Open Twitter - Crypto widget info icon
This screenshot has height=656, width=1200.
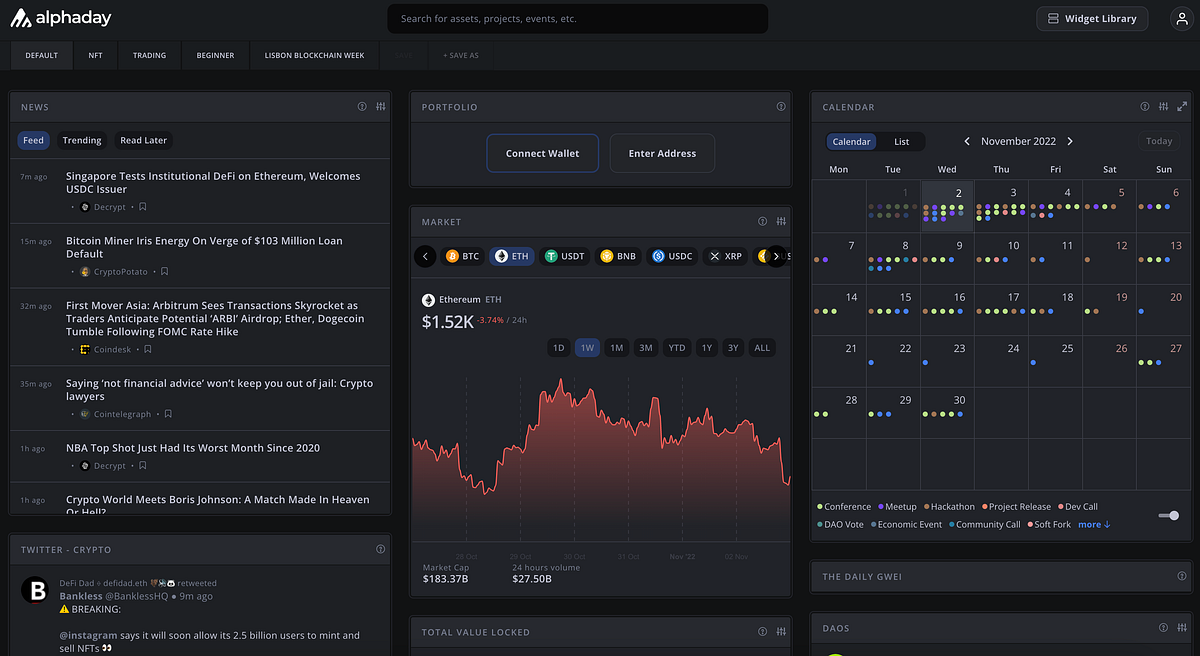[380, 549]
